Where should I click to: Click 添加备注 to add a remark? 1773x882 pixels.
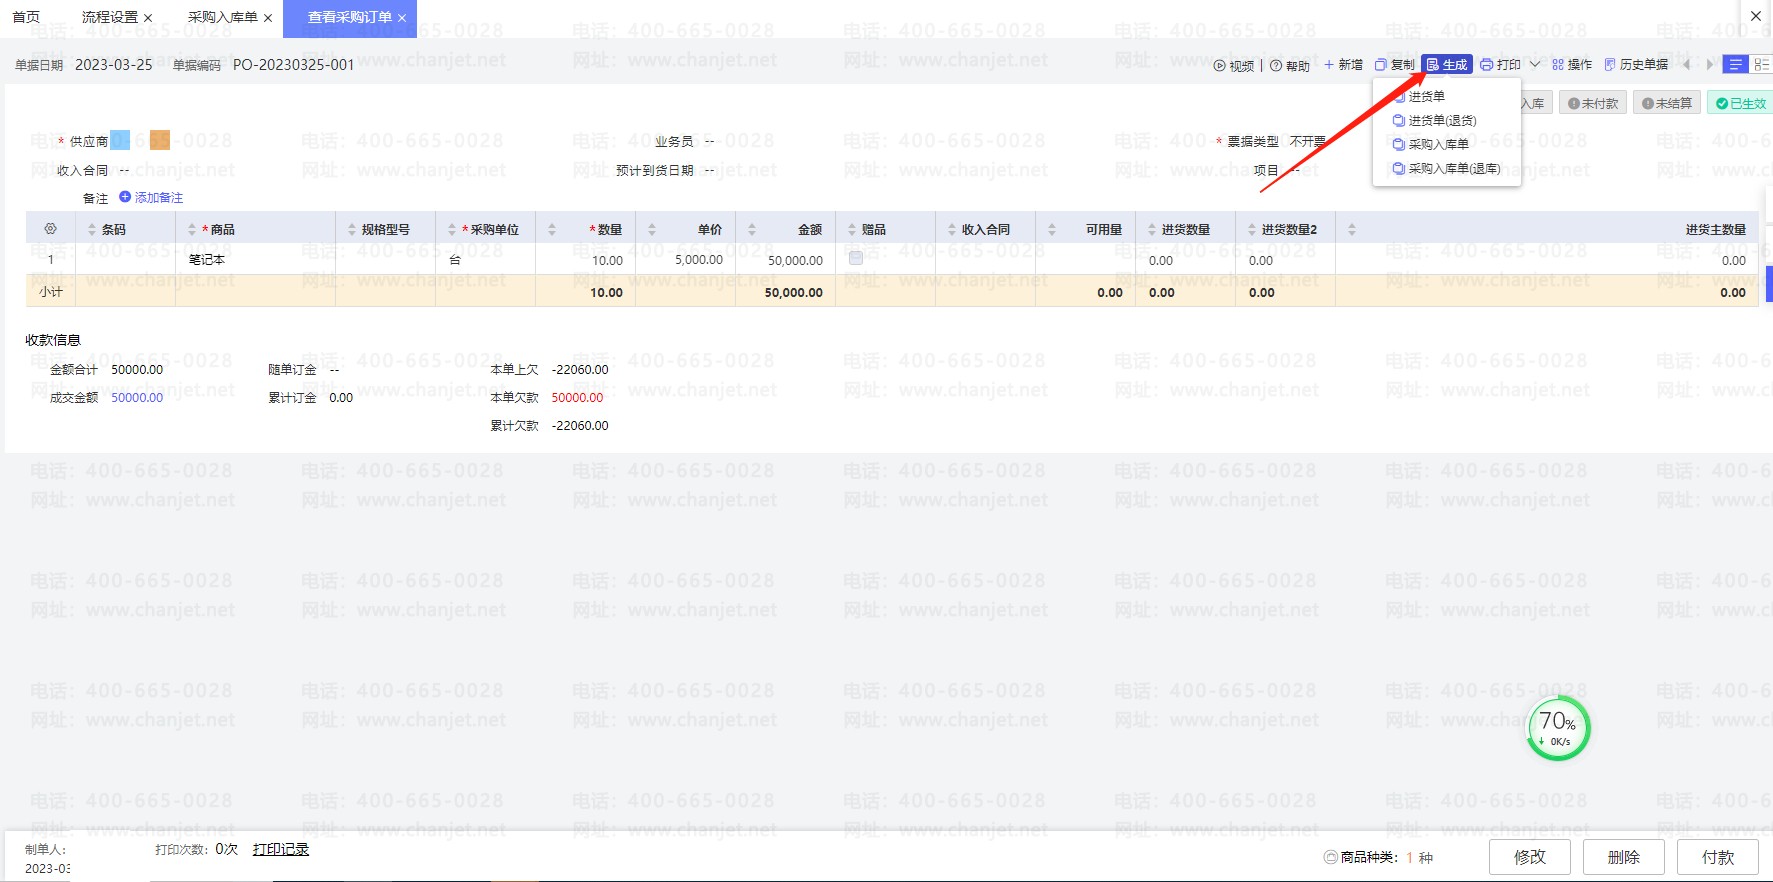[151, 198]
